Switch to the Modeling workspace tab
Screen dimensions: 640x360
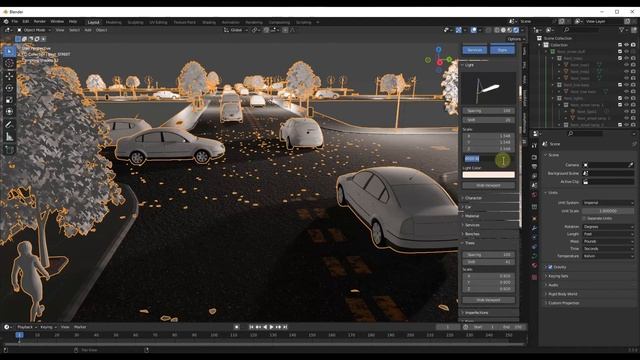113,22
